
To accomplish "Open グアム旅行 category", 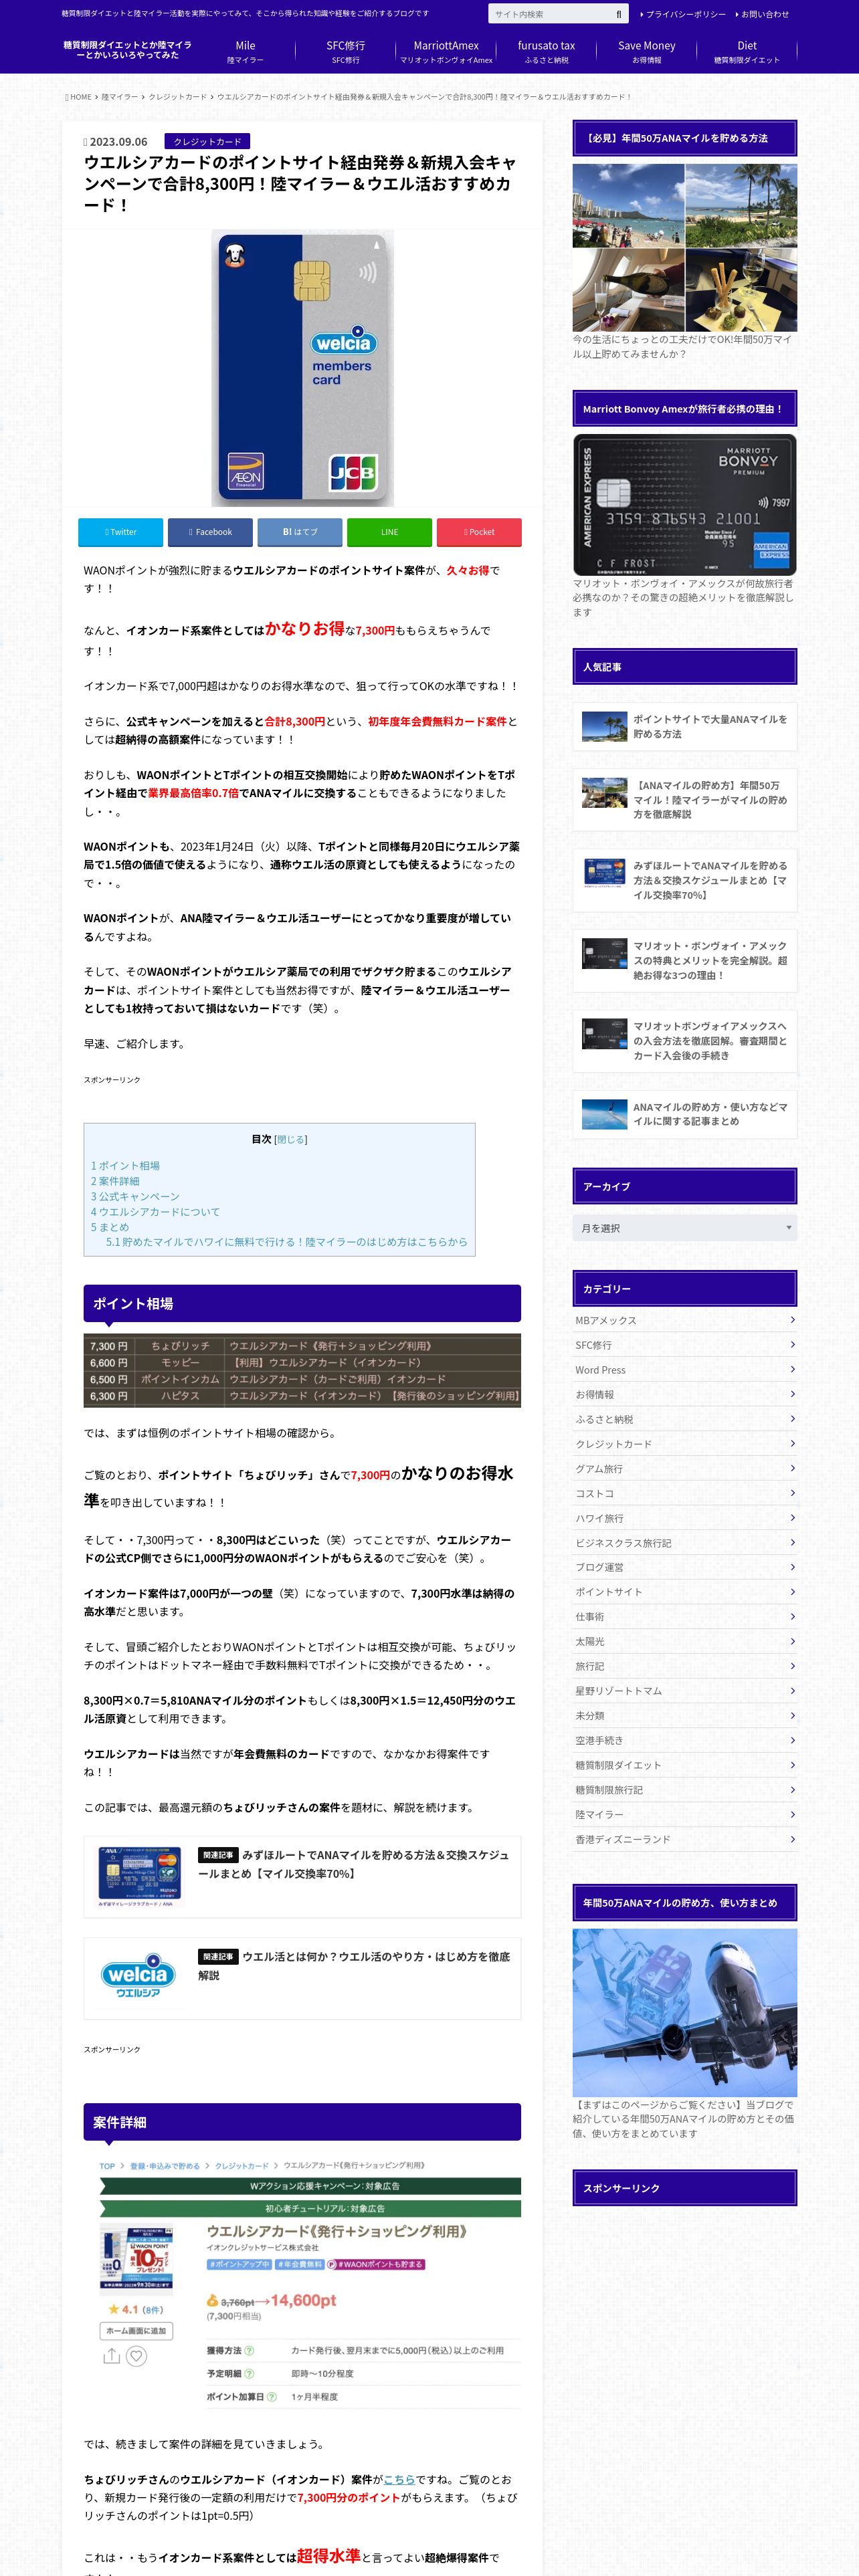I will tap(684, 1469).
